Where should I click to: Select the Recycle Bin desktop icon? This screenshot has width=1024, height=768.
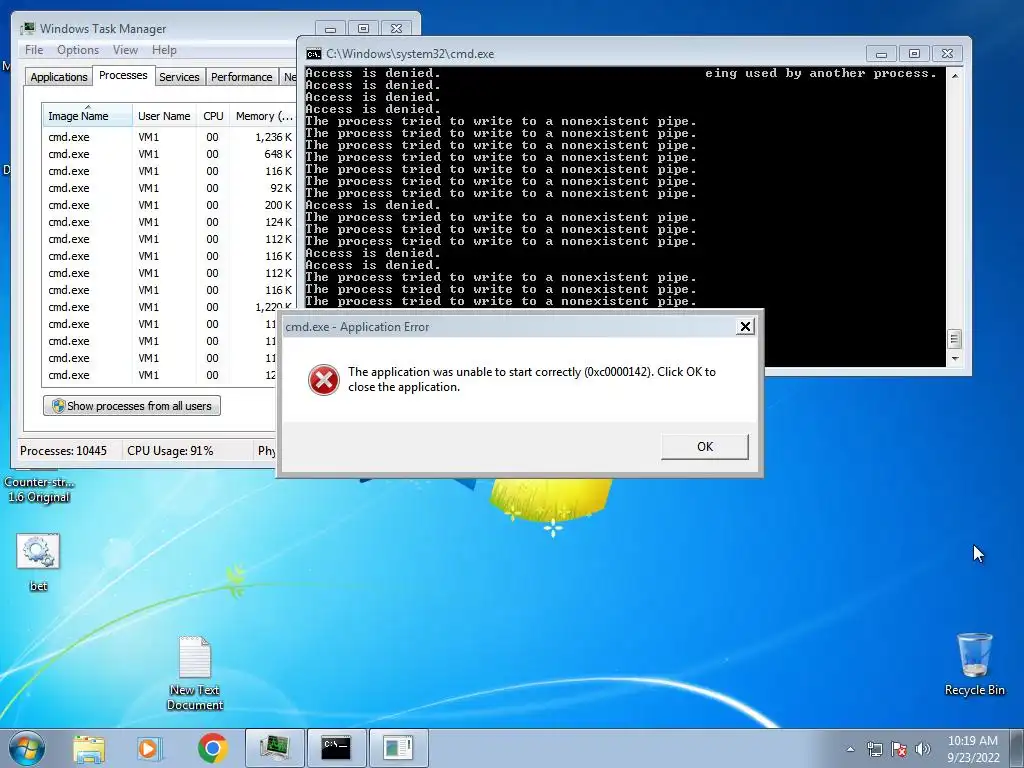click(x=974, y=664)
